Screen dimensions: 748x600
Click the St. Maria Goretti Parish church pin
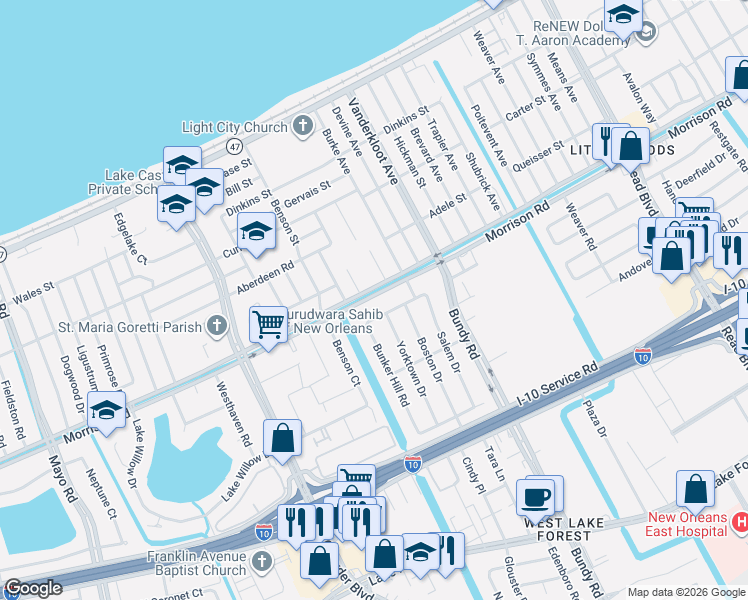pyautogui.click(x=217, y=326)
